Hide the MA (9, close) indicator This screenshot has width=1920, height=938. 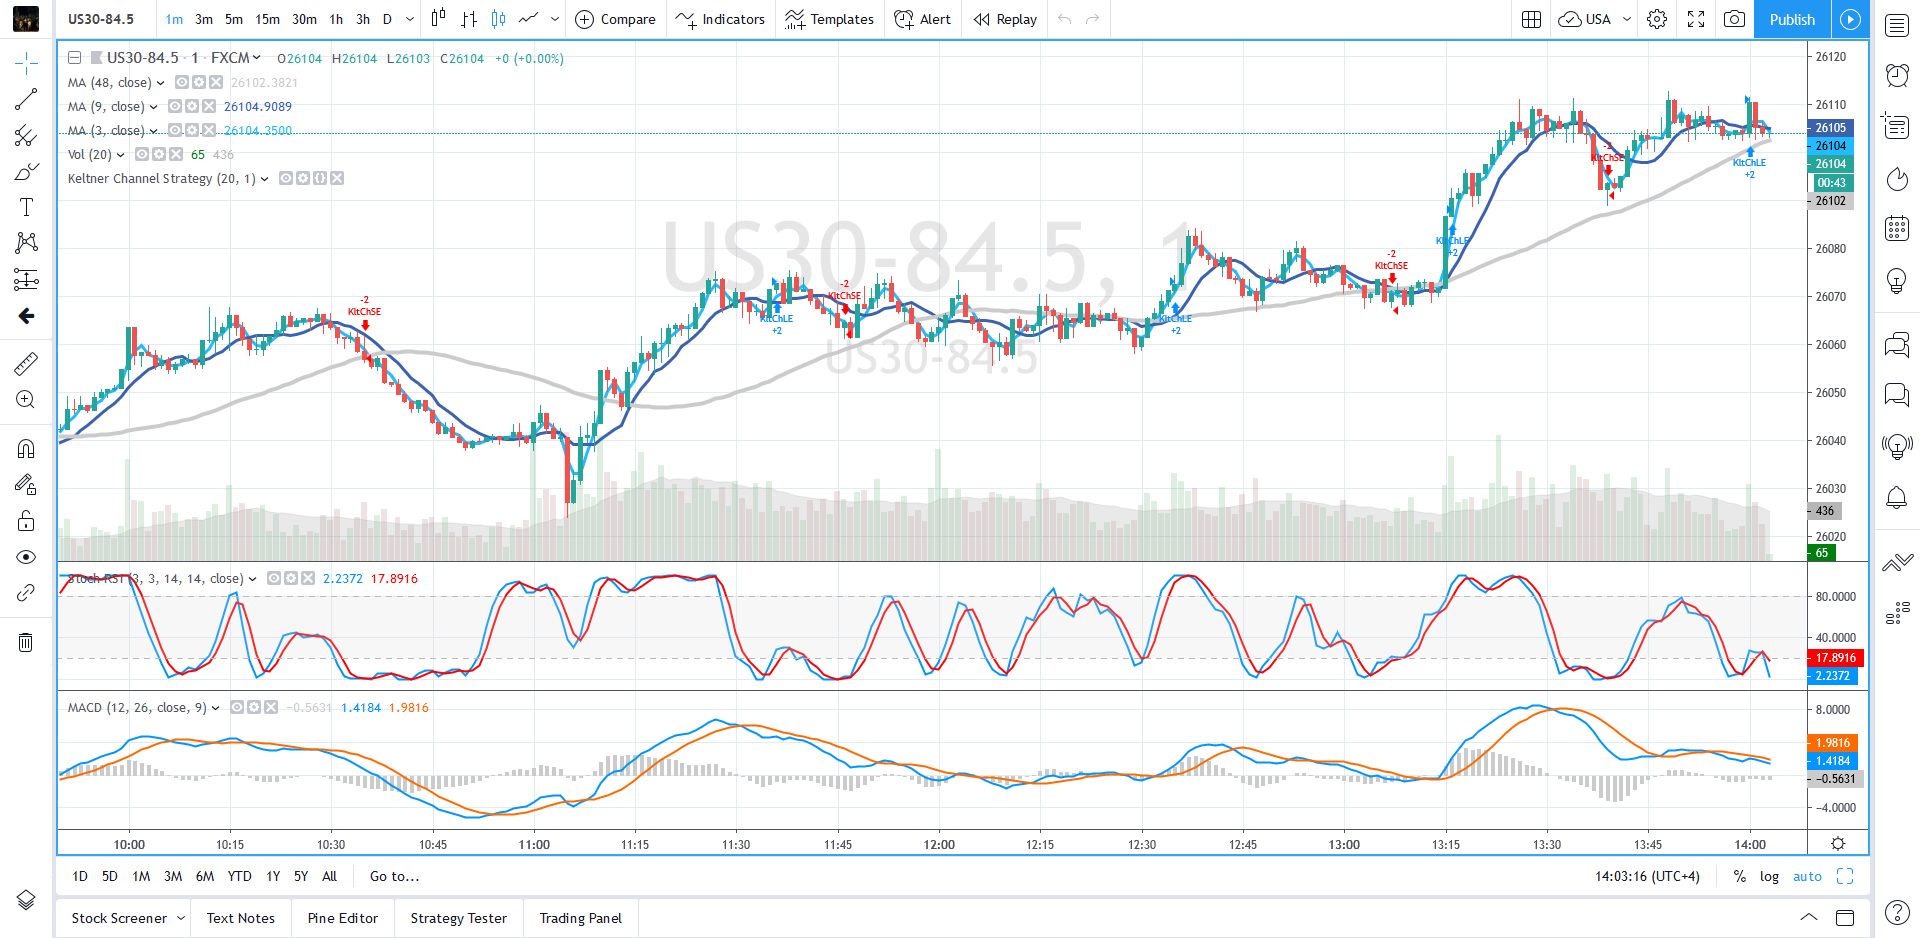coord(175,106)
